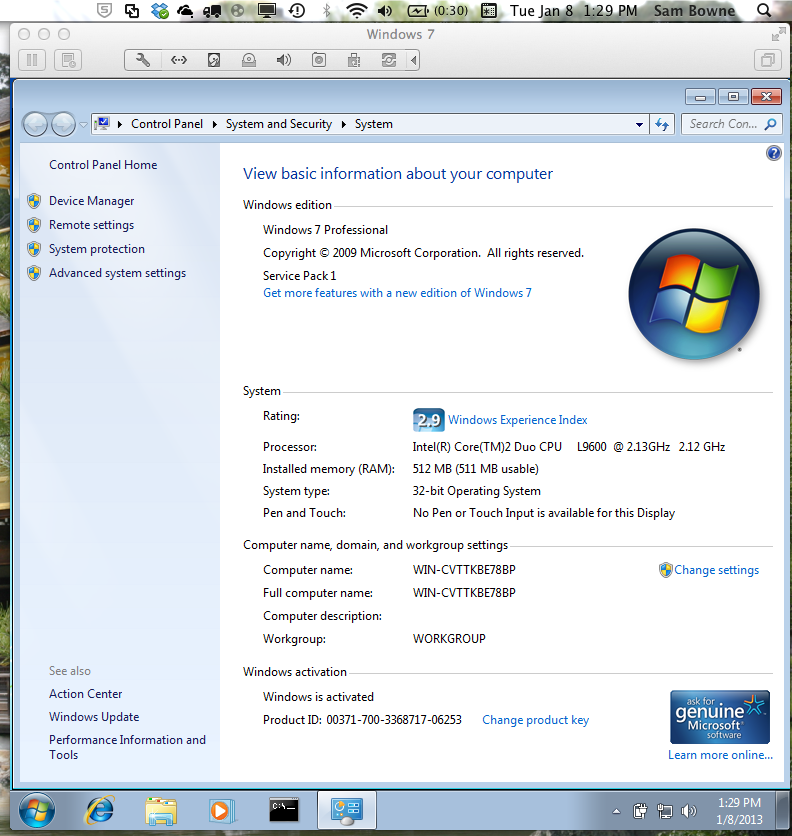Image resolution: width=792 pixels, height=836 pixels.
Task: Click System and Security breadcrumb
Action: pos(278,124)
